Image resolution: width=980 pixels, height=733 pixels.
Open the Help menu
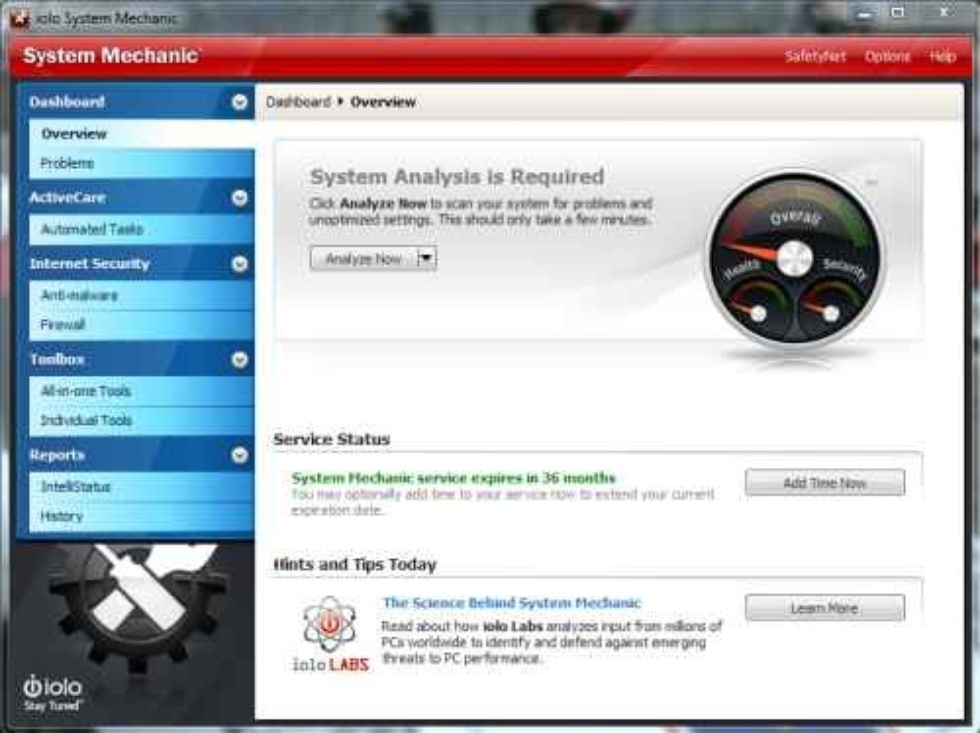pos(942,56)
